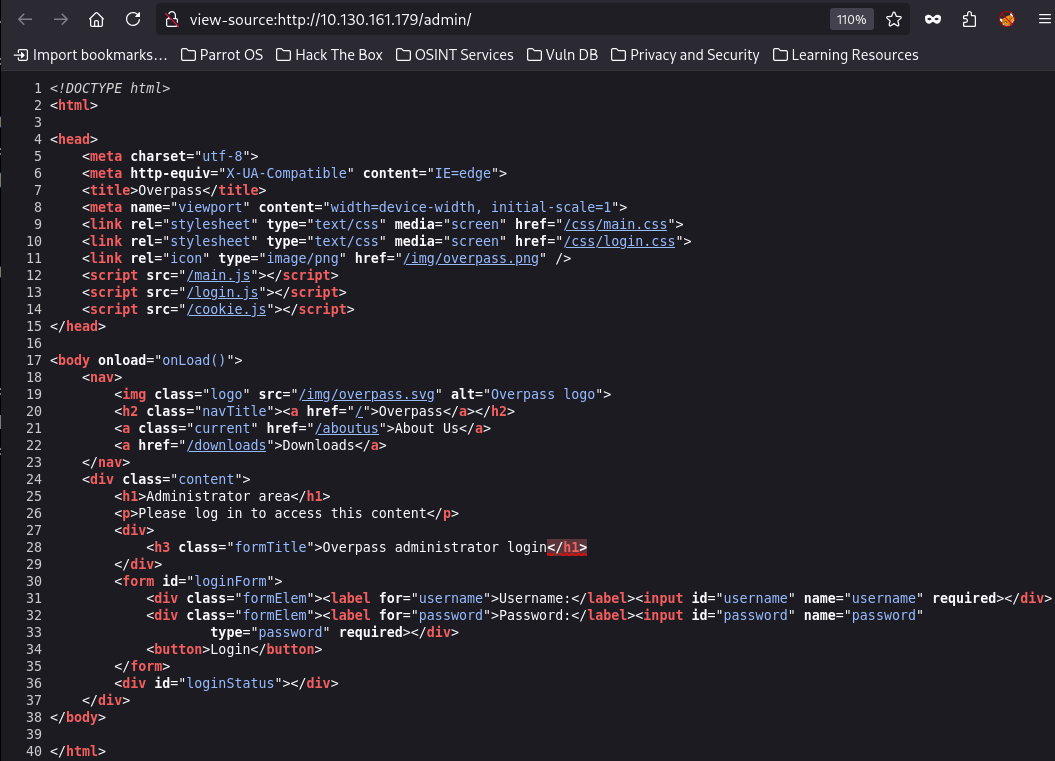Open the OSINT Services bookmarks folder

(x=455, y=55)
